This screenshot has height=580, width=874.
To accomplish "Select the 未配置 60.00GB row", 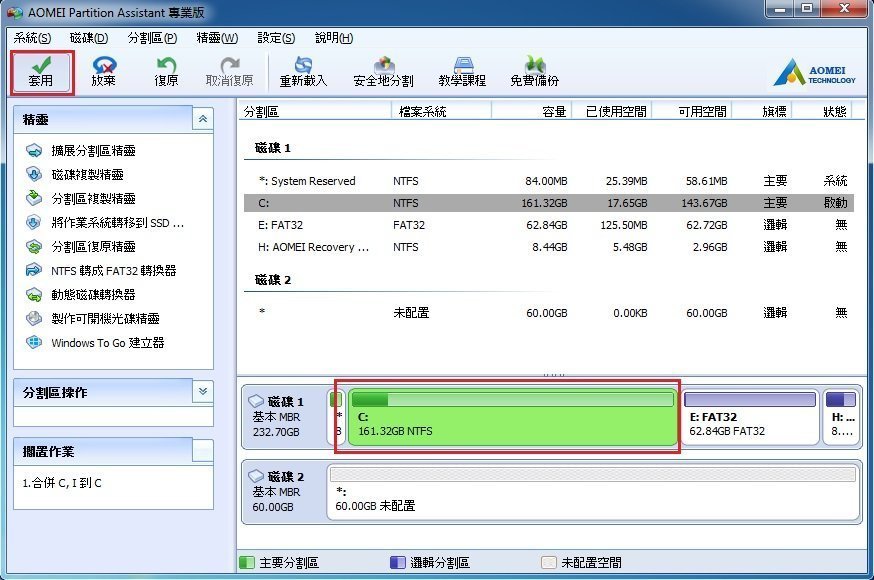I will tap(548, 313).
